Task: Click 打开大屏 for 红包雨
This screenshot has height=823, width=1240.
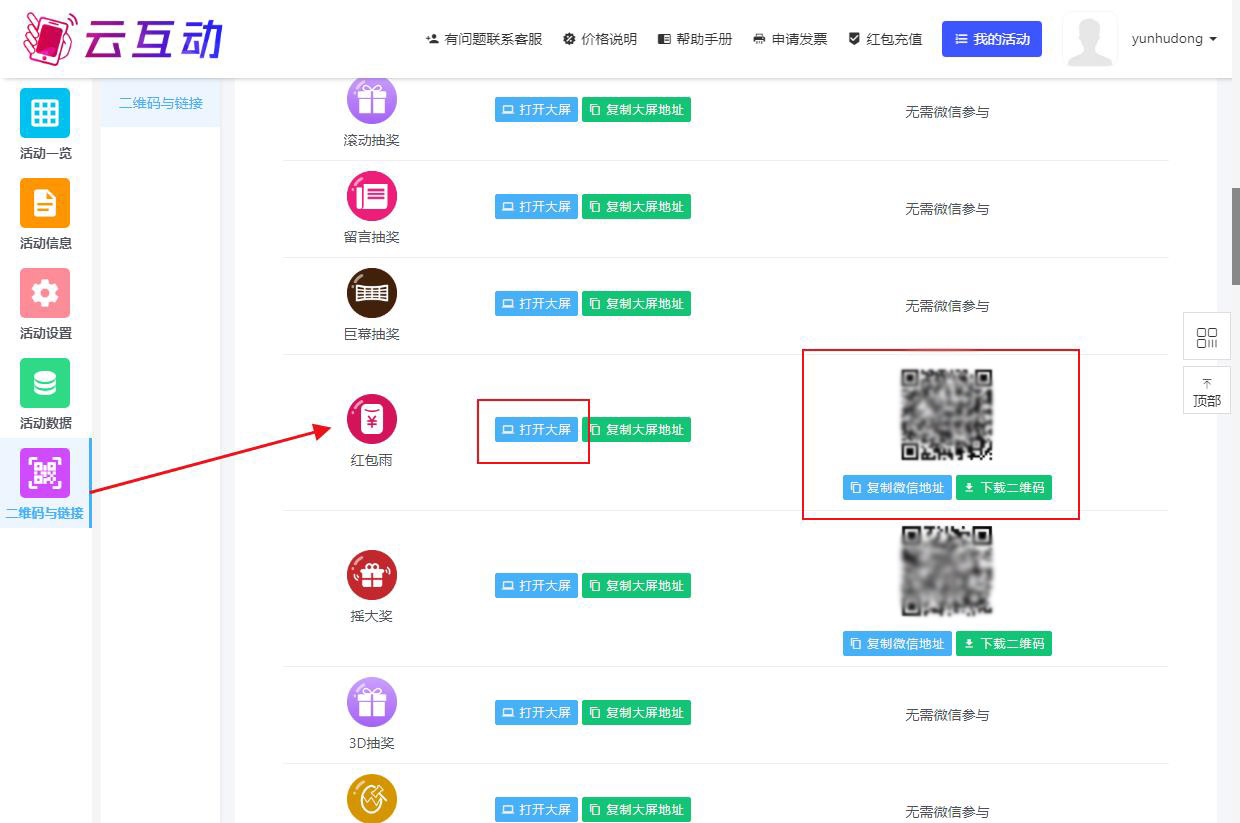Action: (536, 430)
